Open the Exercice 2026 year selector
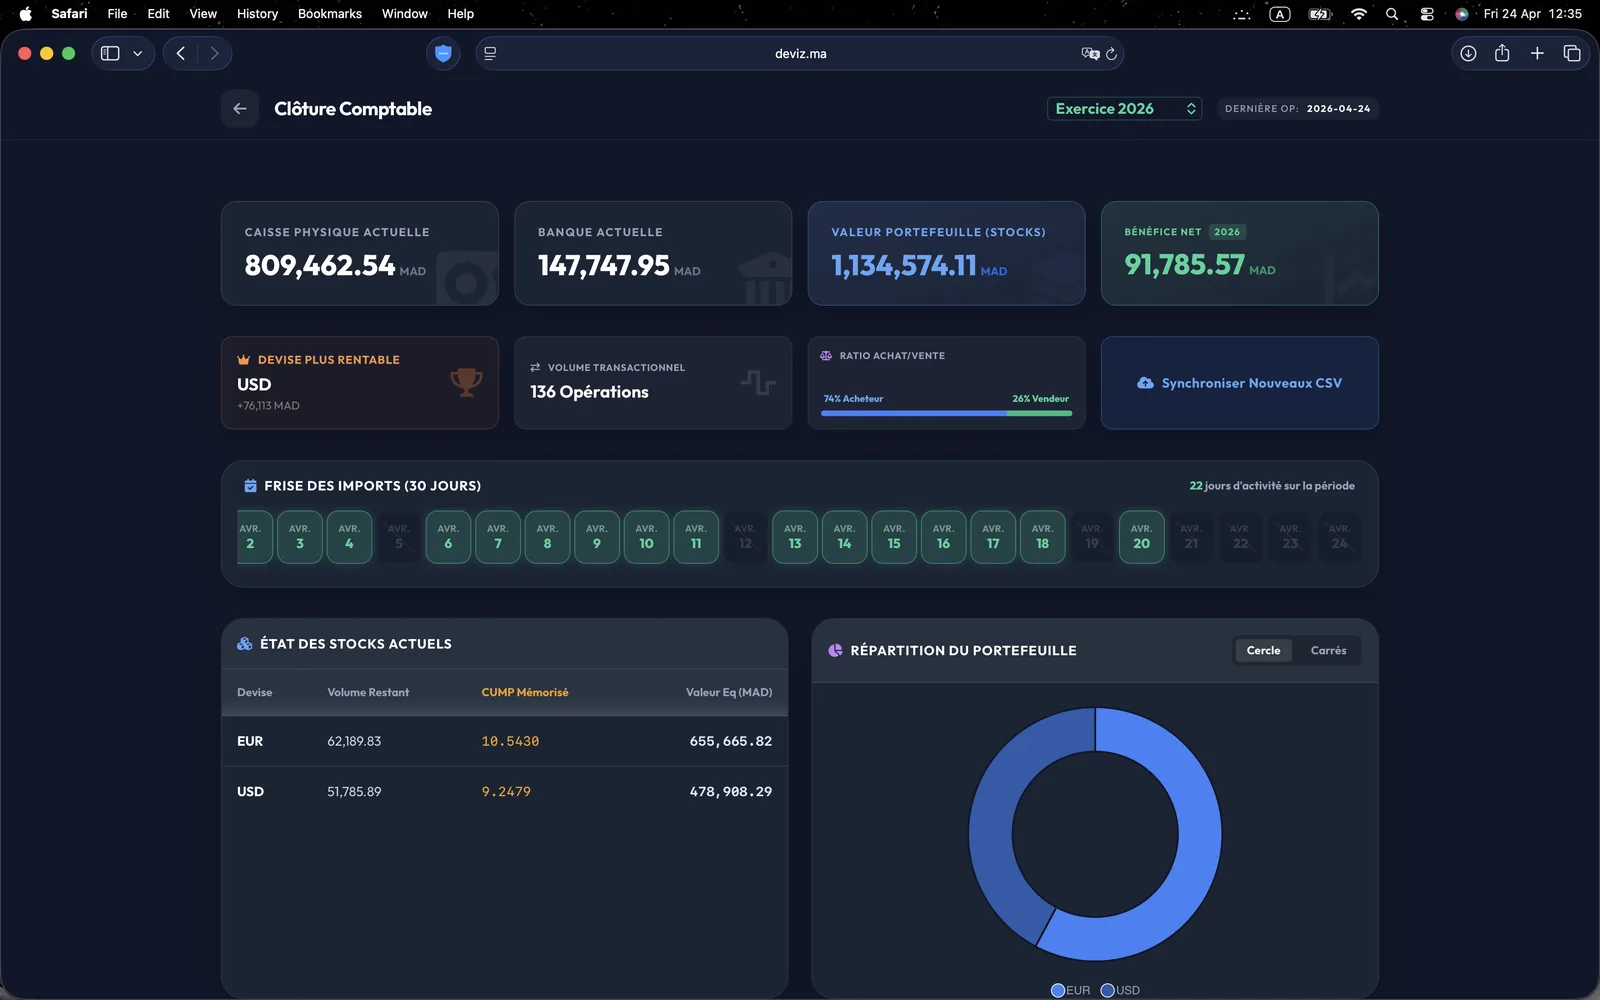Viewport: 1600px width, 1000px height. coord(1125,109)
